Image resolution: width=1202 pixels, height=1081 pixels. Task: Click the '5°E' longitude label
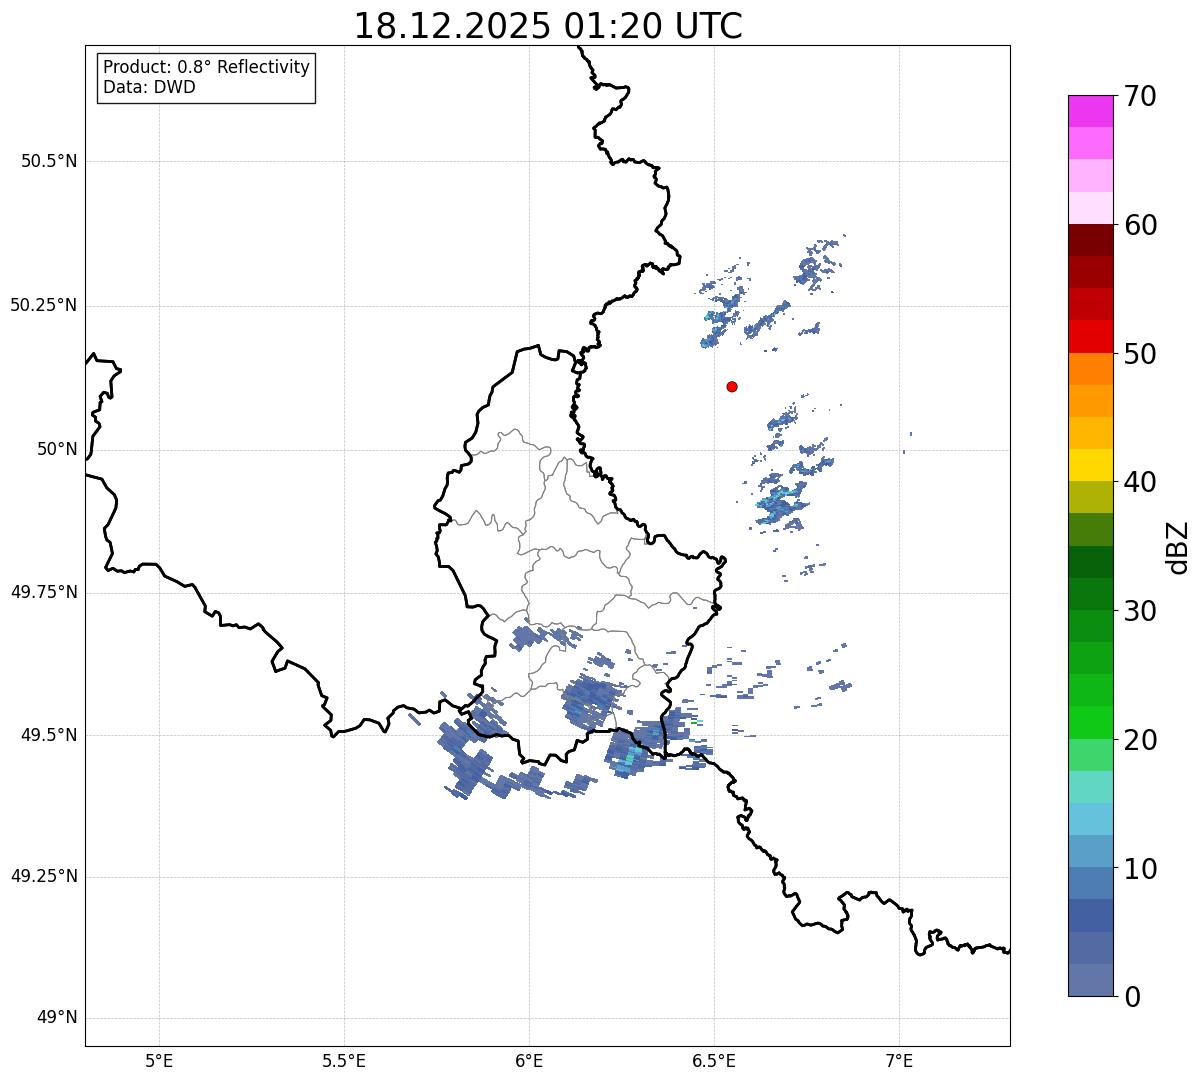tap(159, 1060)
